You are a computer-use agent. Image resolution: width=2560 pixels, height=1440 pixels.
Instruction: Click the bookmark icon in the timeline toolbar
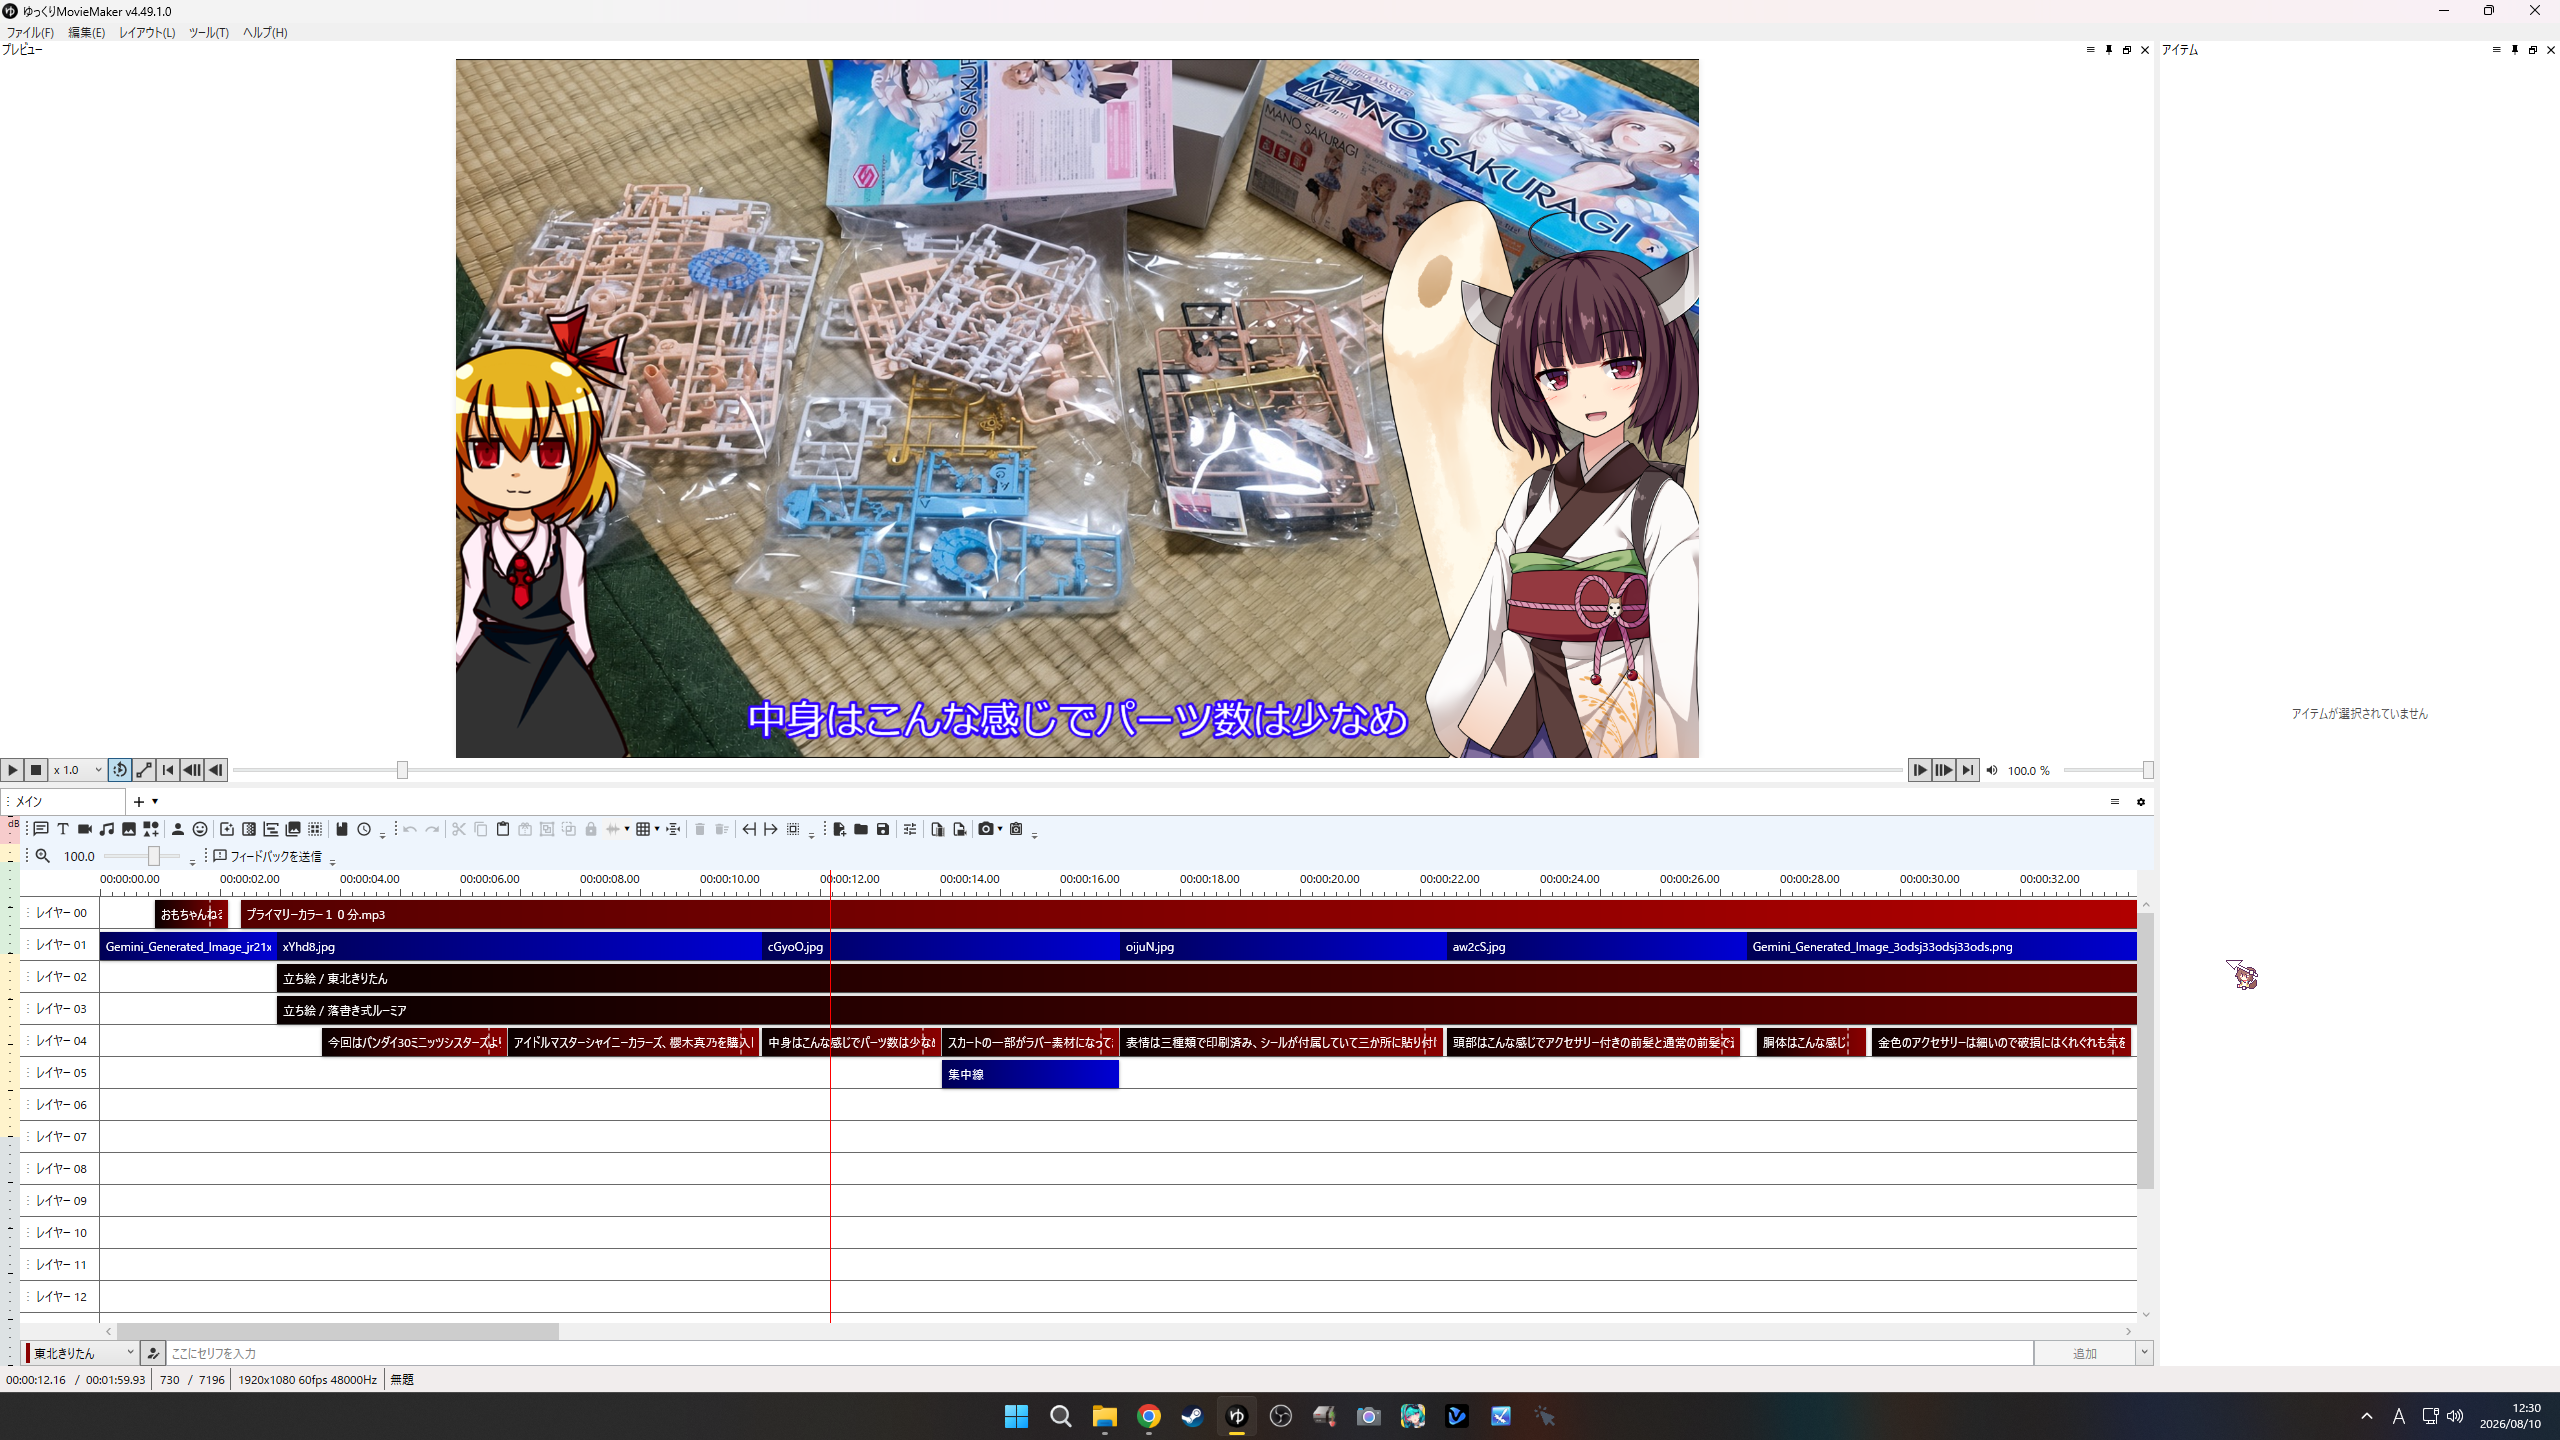click(x=342, y=829)
